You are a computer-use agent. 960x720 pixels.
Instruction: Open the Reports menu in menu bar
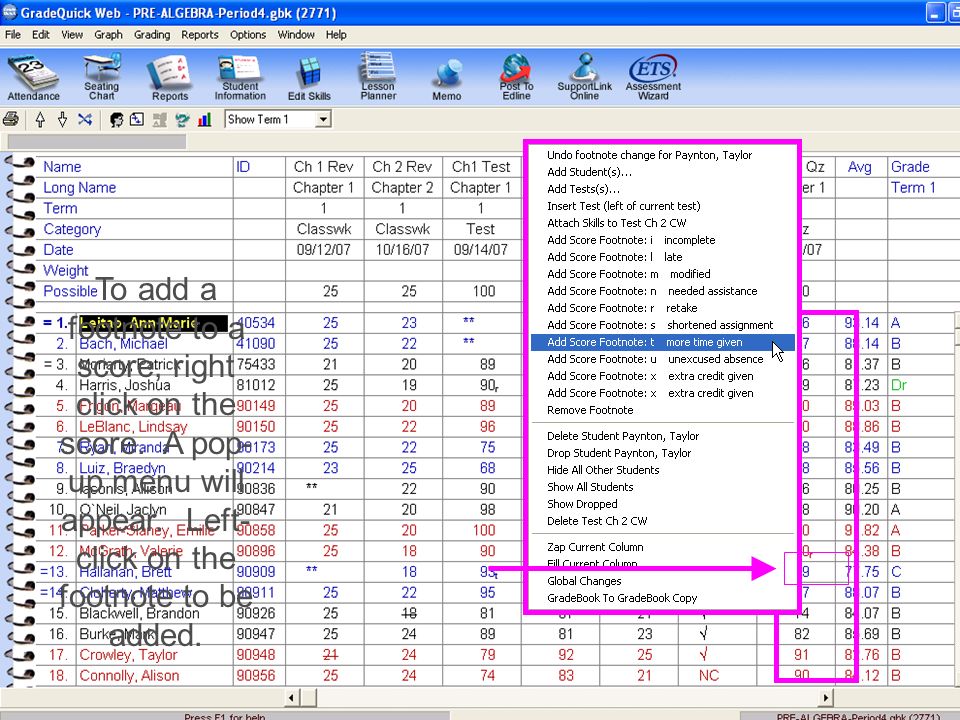click(x=200, y=35)
